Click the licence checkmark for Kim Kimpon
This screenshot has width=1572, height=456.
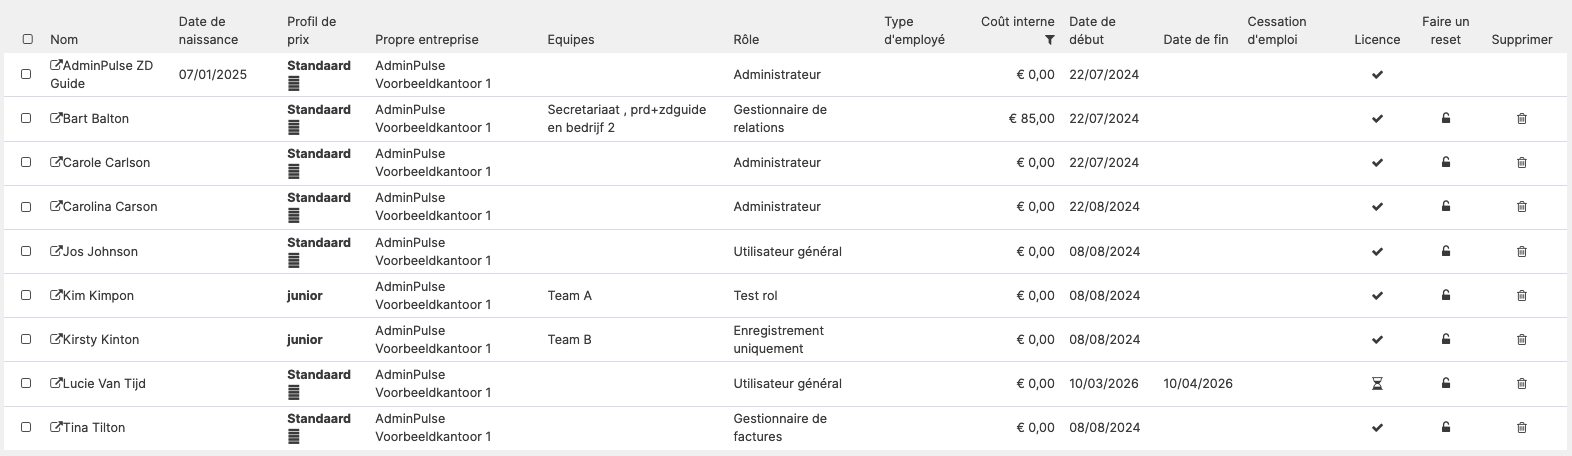coord(1377,295)
